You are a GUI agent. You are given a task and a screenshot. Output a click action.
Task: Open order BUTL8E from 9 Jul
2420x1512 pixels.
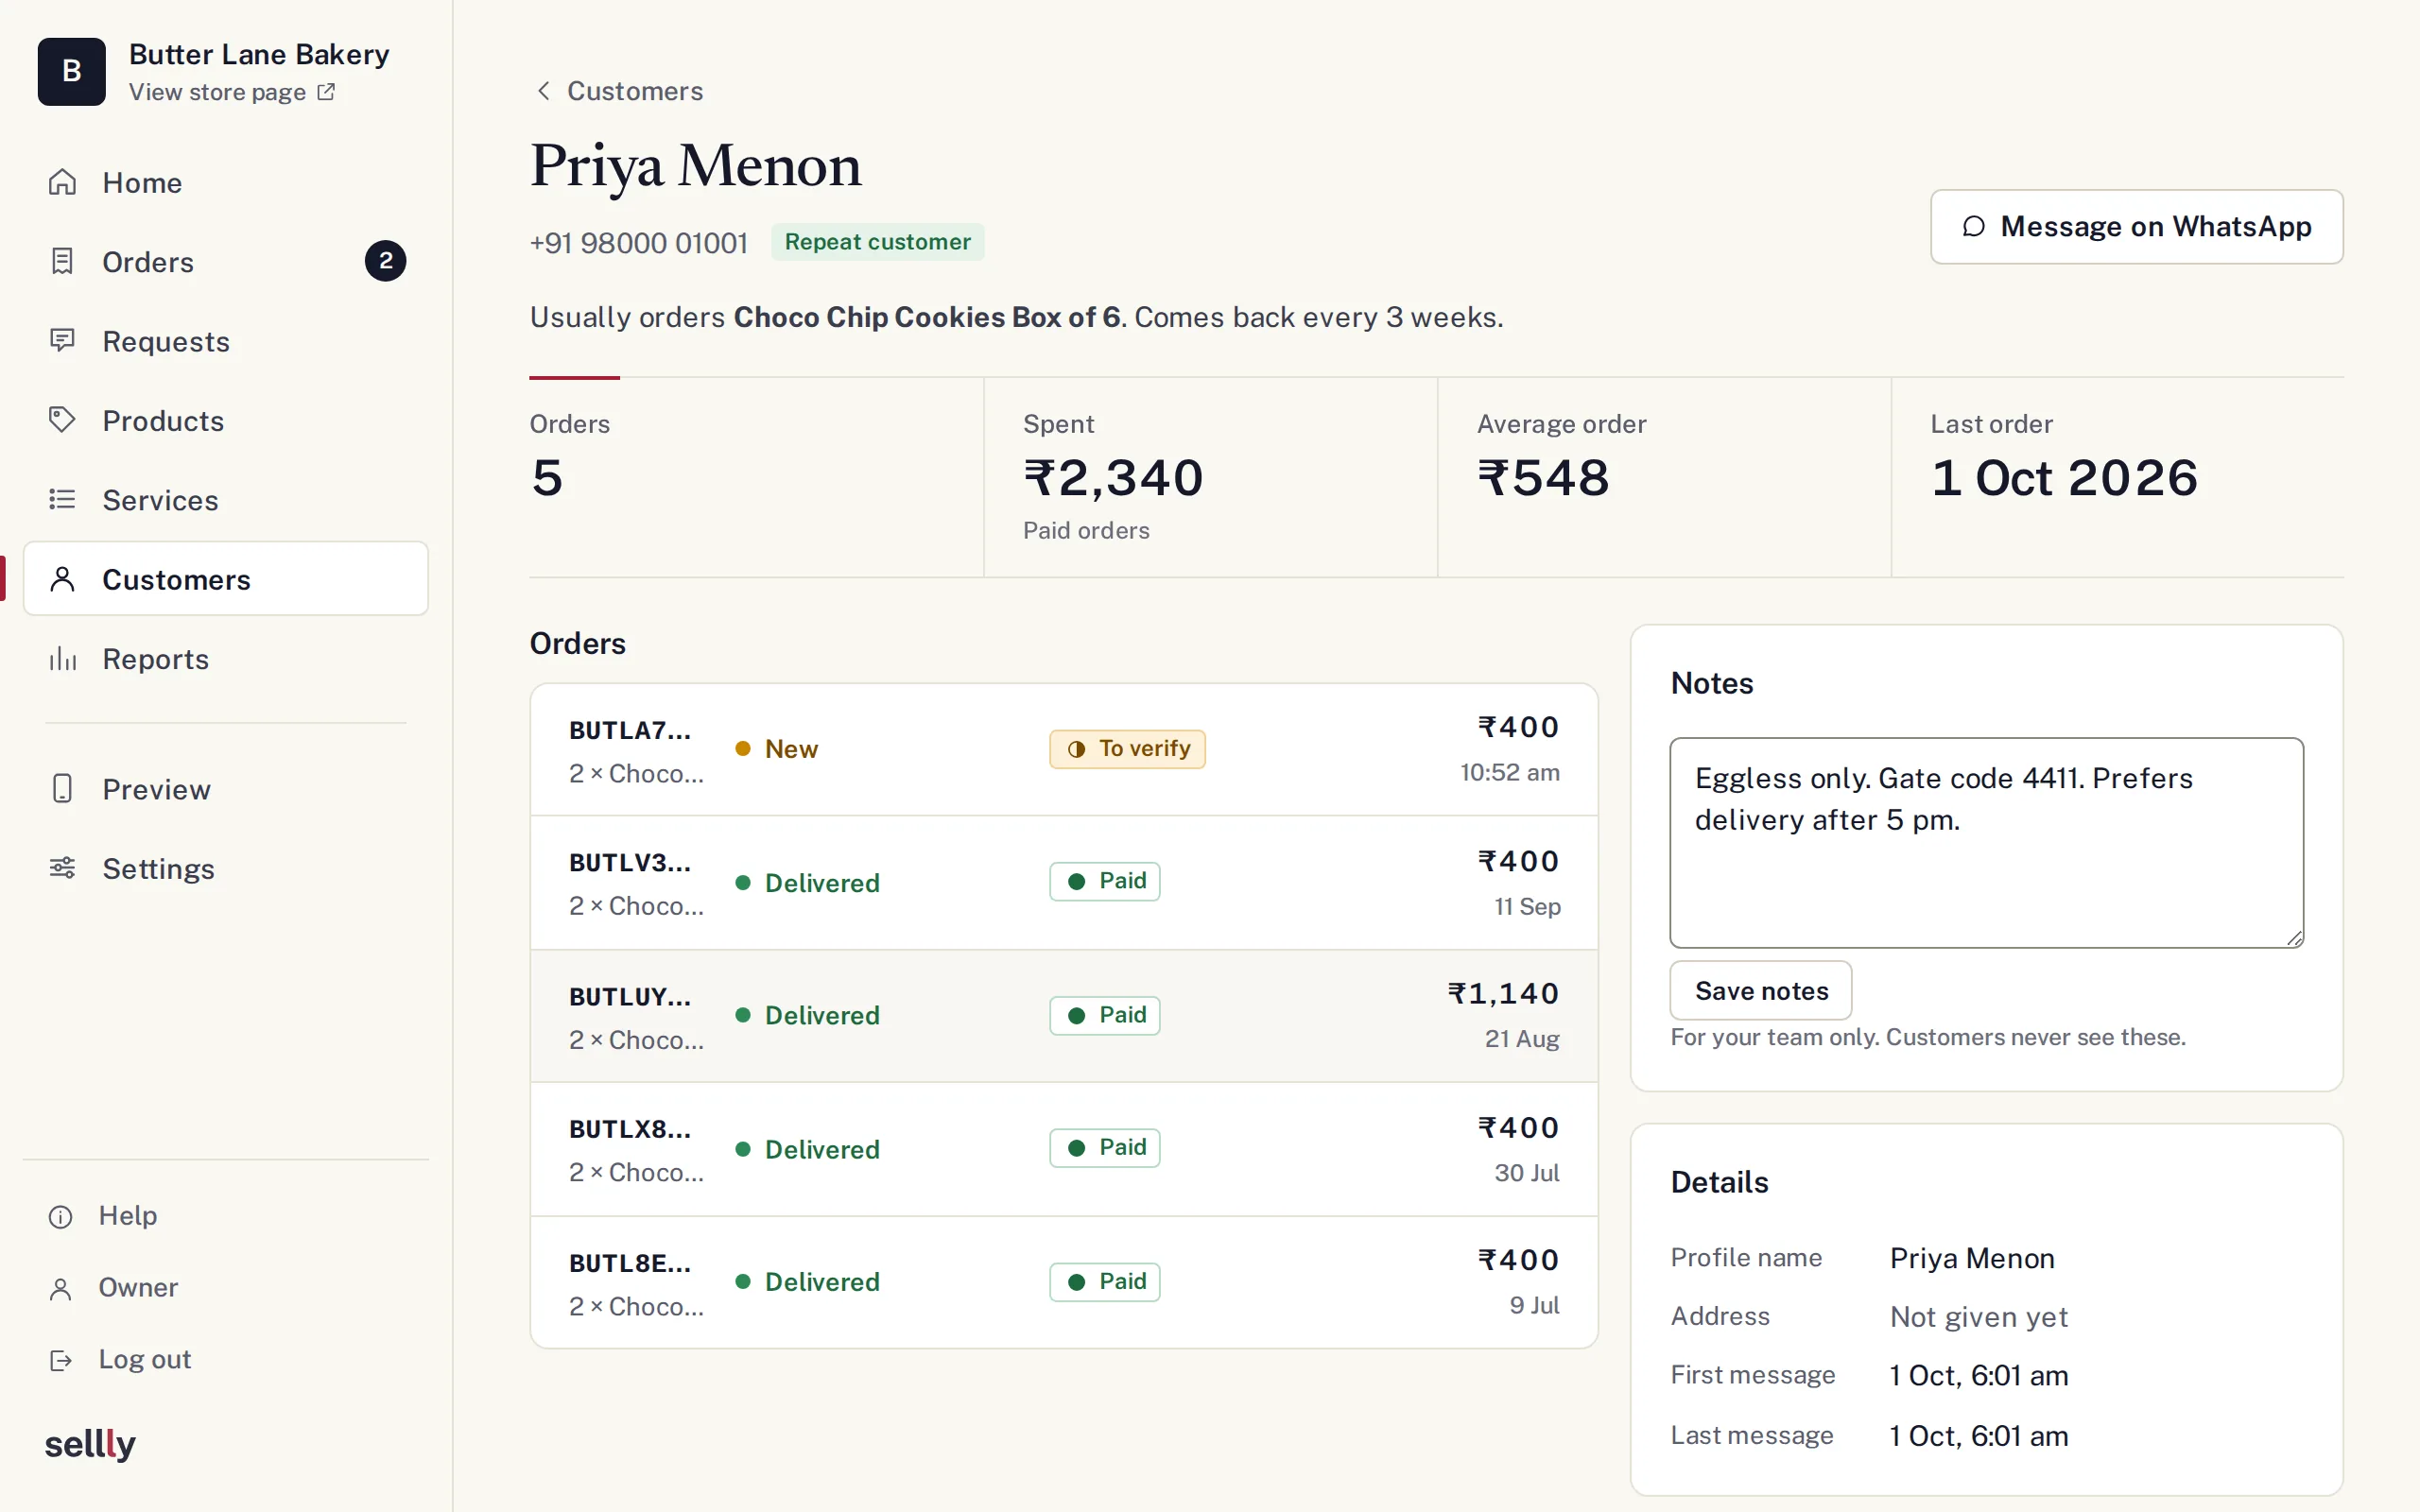pos(1064,1282)
